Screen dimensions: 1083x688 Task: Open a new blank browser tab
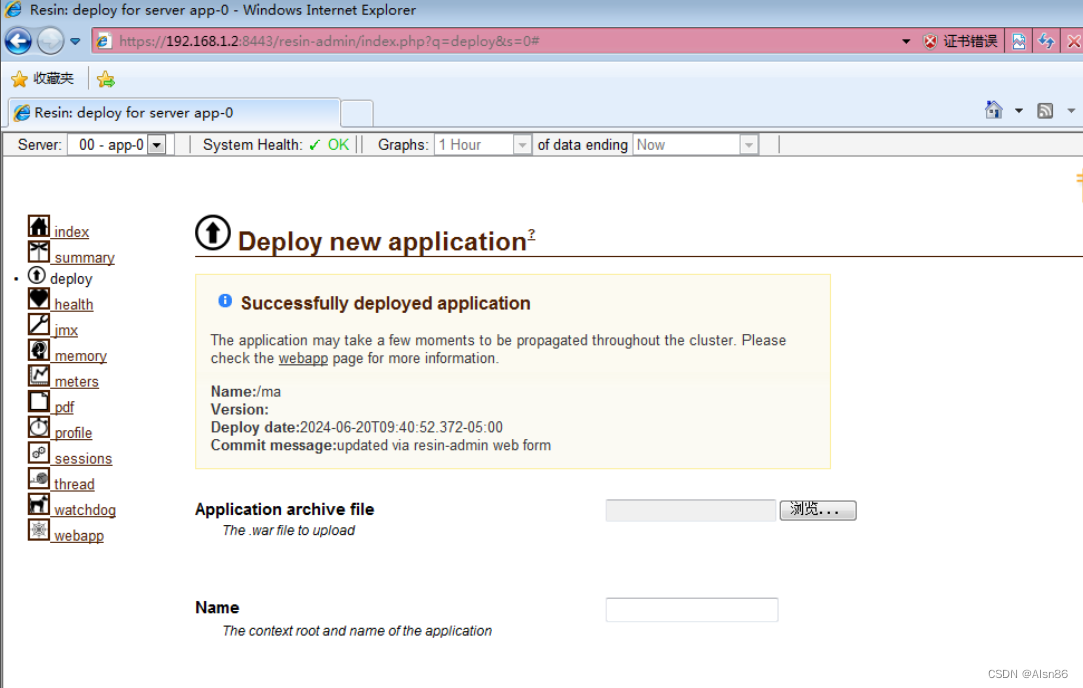pos(357,113)
